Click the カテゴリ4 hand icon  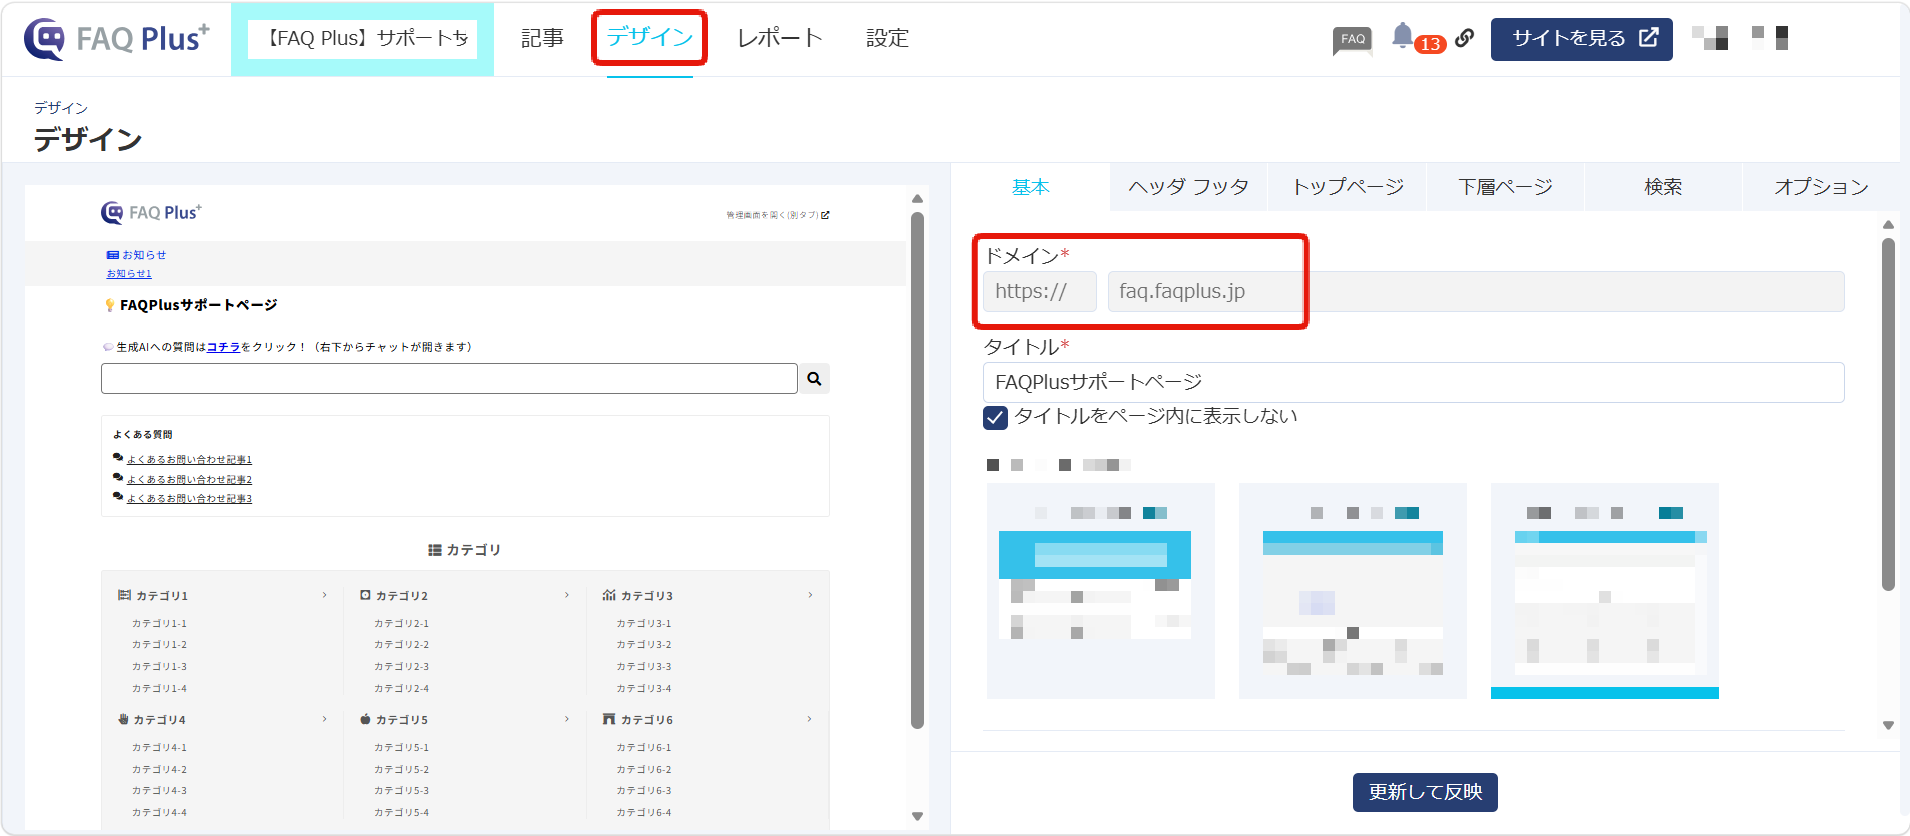pos(124,719)
